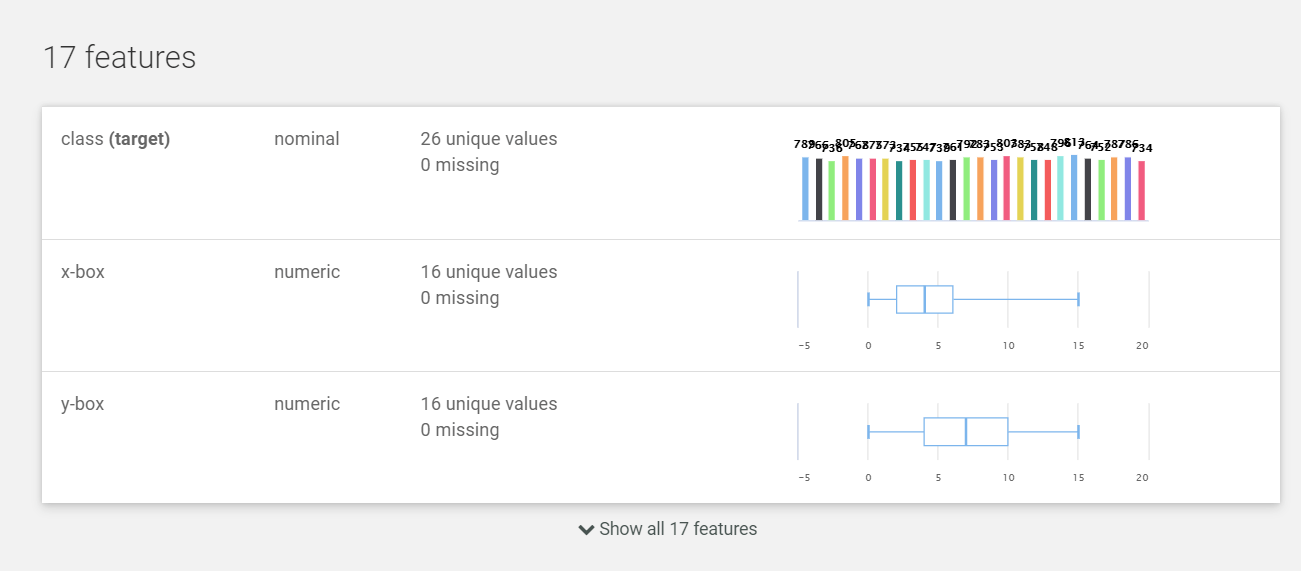Click the tall blue bar labeled 813
1301x571 pixels.
pyautogui.click(x=1074, y=187)
